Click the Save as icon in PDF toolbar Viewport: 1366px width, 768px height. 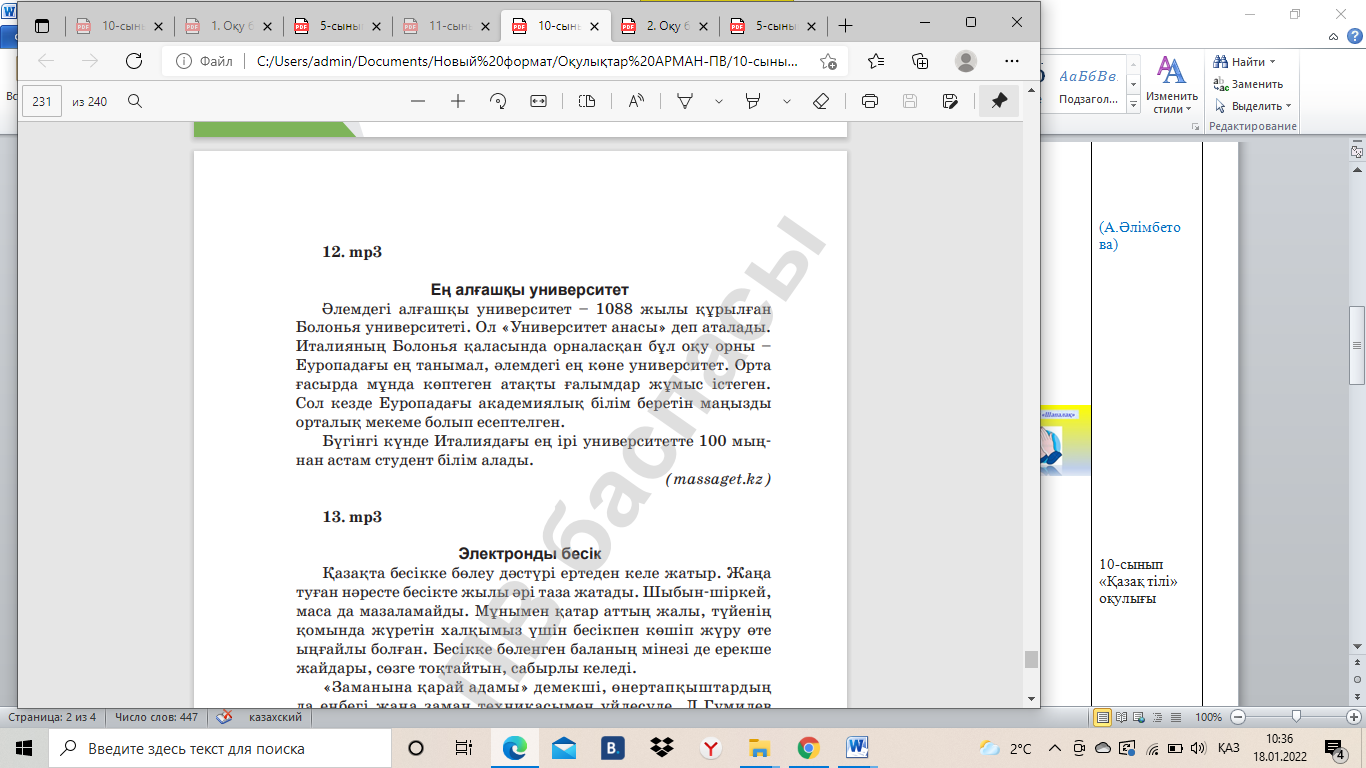coord(950,101)
